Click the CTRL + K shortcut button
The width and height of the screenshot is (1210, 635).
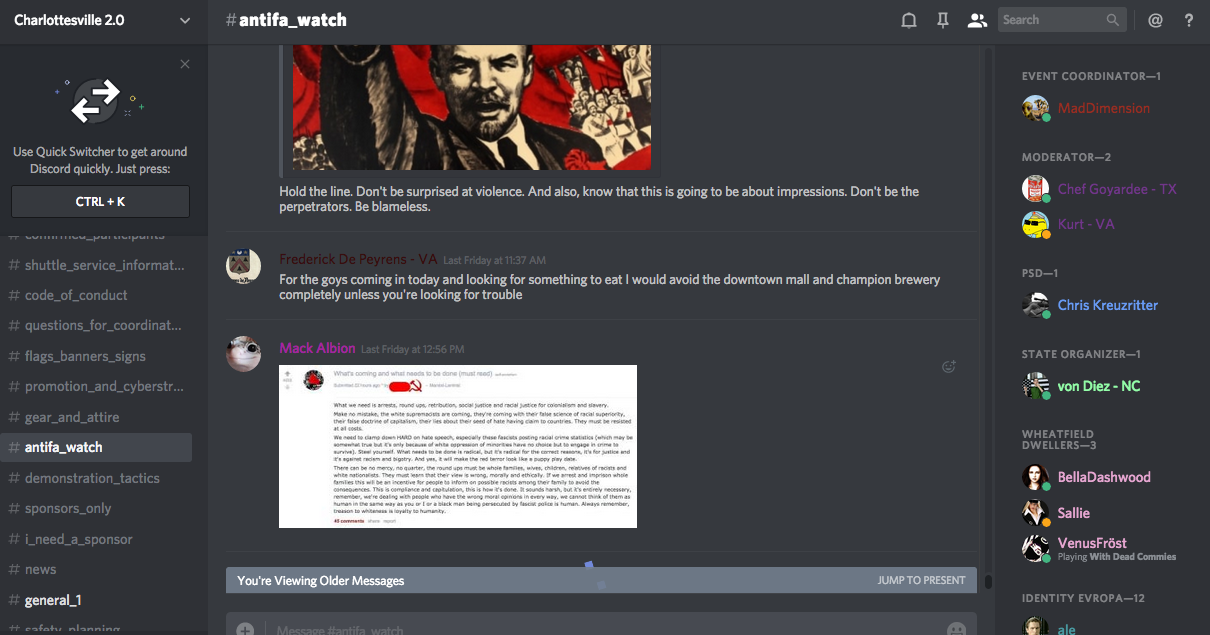(x=100, y=201)
